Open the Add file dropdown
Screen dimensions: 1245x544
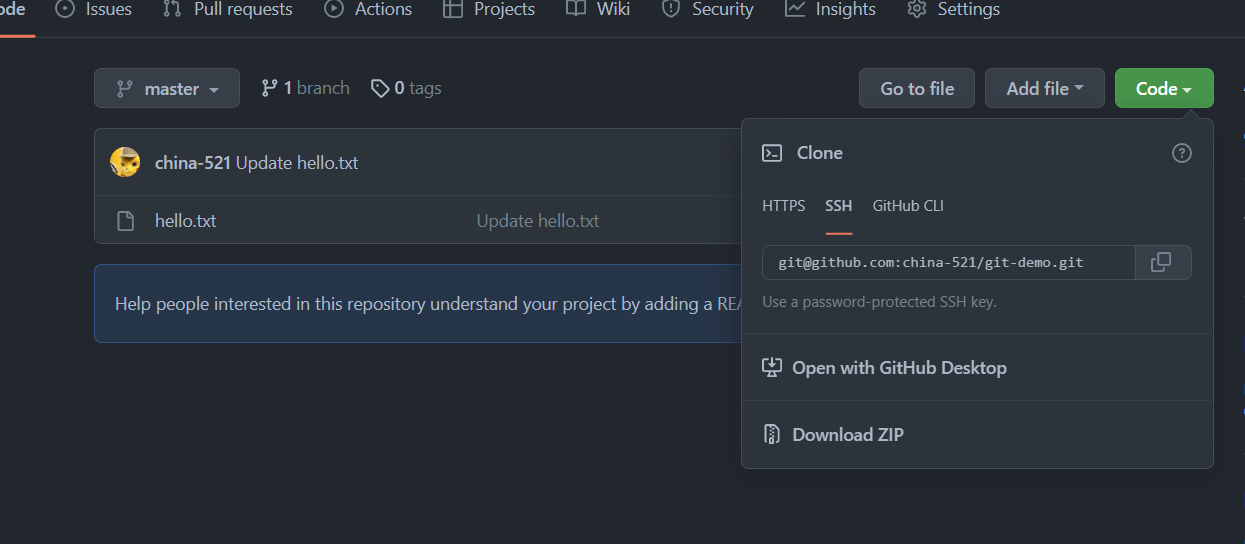pyautogui.click(x=1045, y=88)
